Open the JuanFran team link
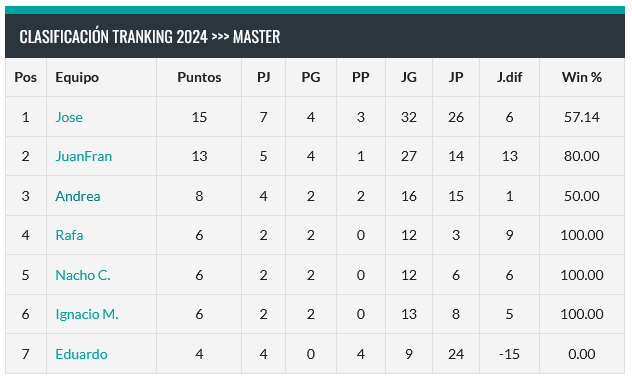The width and height of the screenshot is (632, 383). (x=83, y=156)
